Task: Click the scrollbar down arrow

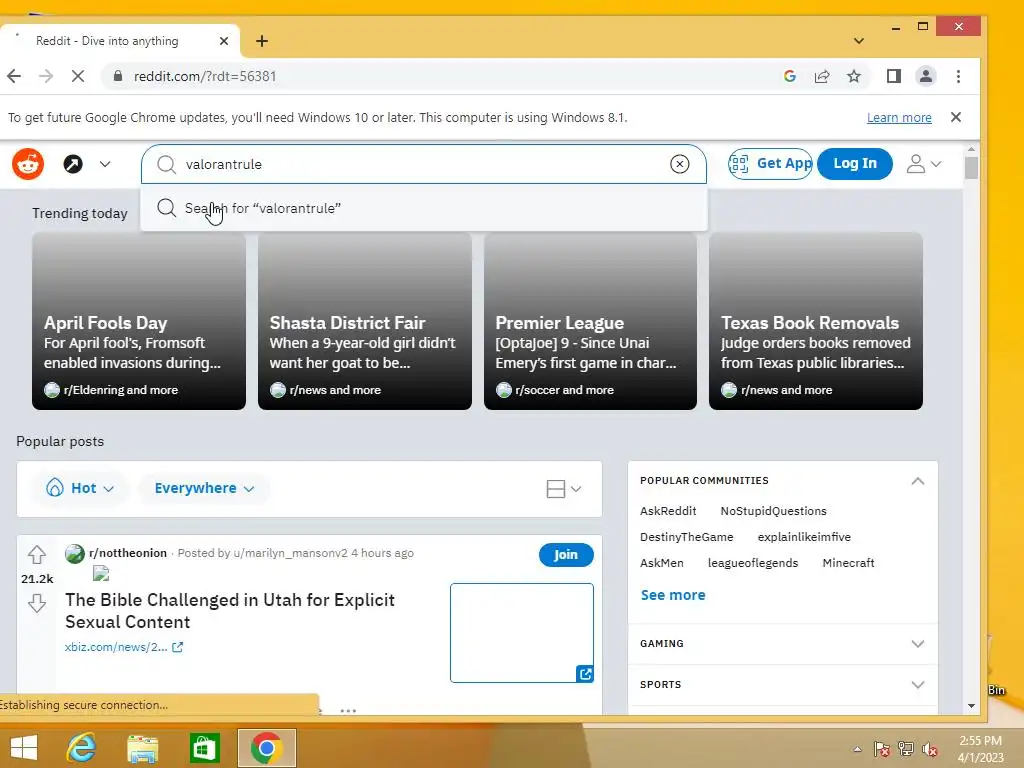Action: (x=971, y=706)
